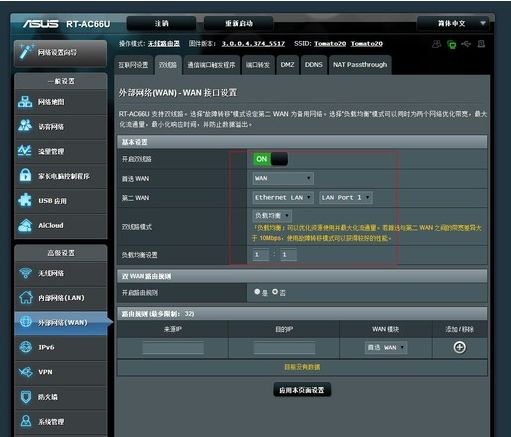The width and height of the screenshot is (511, 437).
Task: Click the green network status icon
Action: (451, 44)
